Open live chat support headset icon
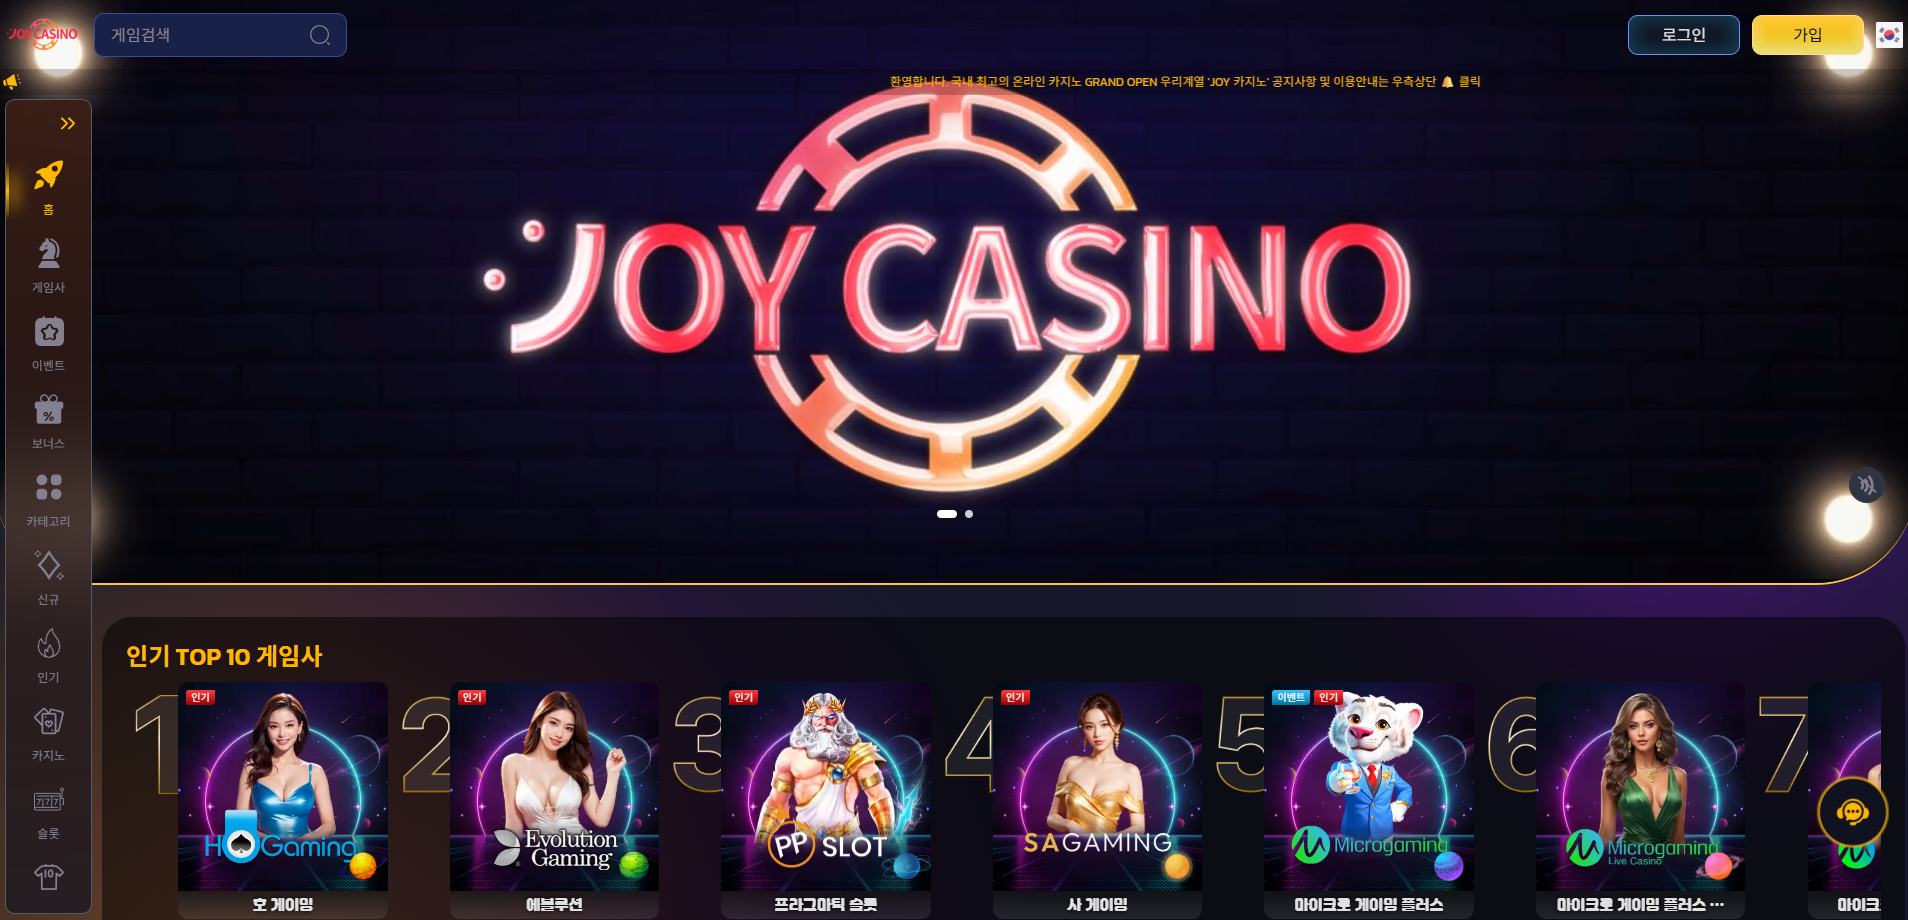The height and width of the screenshot is (920, 1908). point(1852,811)
